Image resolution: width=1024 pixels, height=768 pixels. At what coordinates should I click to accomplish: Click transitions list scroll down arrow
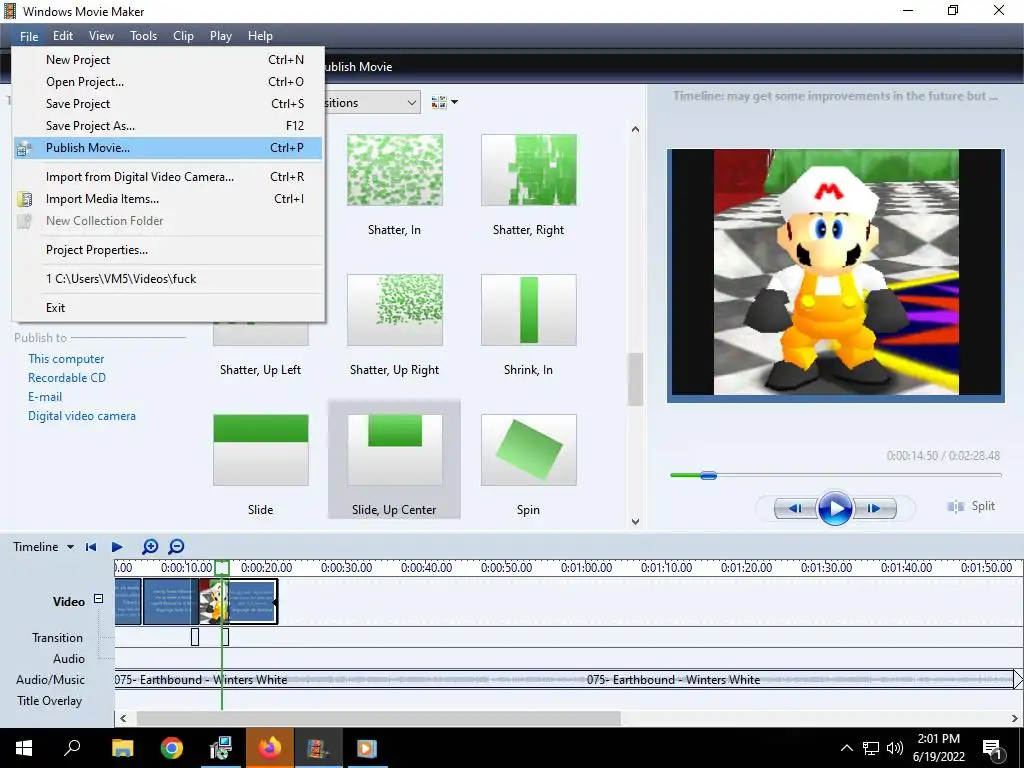point(635,521)
